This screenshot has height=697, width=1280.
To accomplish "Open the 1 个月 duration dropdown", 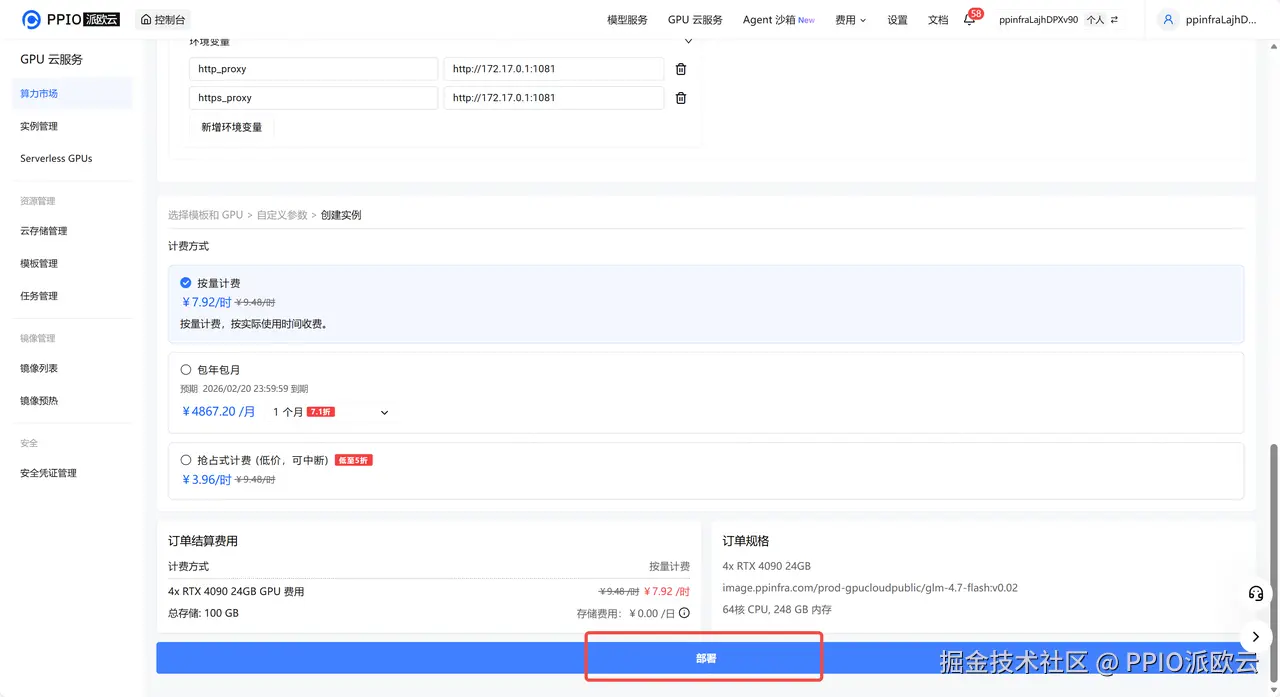I will (x=331, y=412).
